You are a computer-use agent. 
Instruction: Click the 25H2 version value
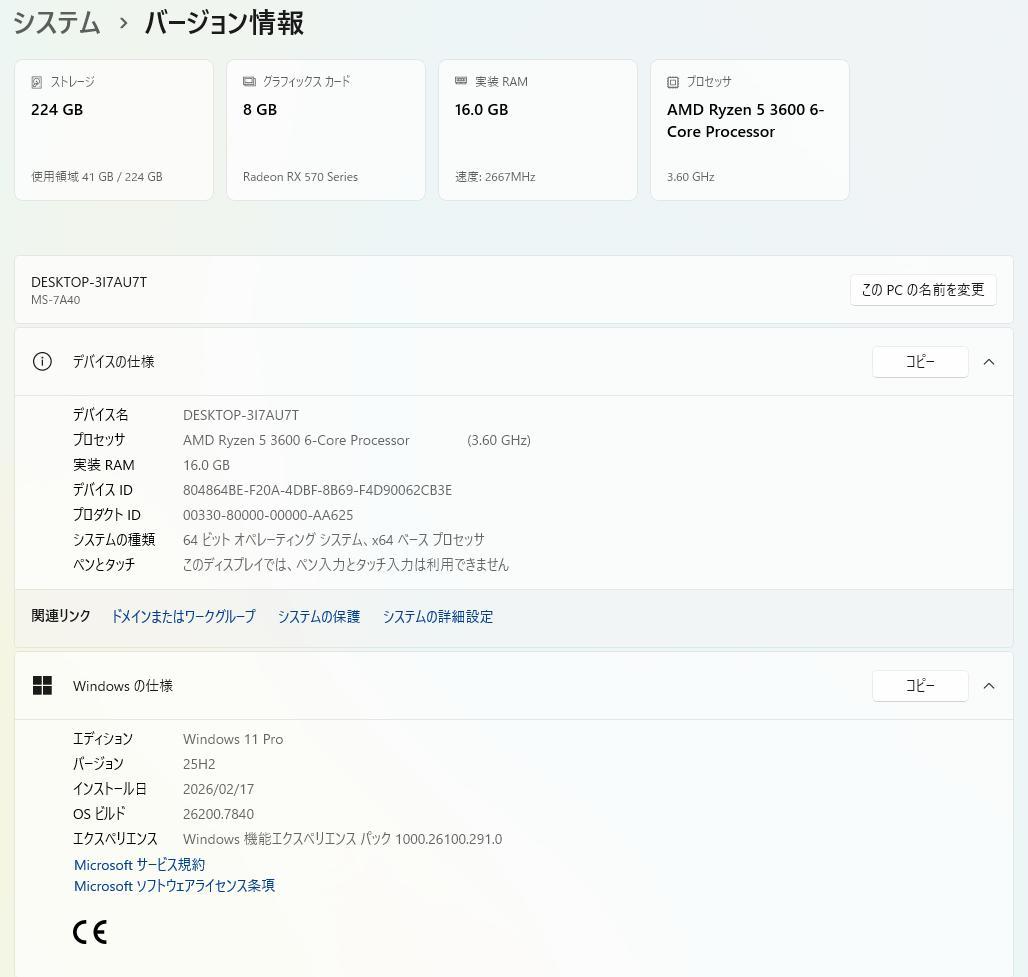tap(199, 764)
